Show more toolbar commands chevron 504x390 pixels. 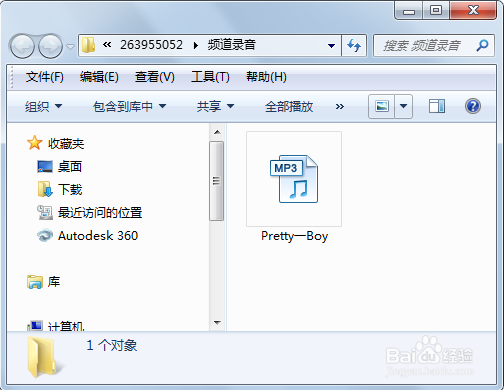point(340,107)
